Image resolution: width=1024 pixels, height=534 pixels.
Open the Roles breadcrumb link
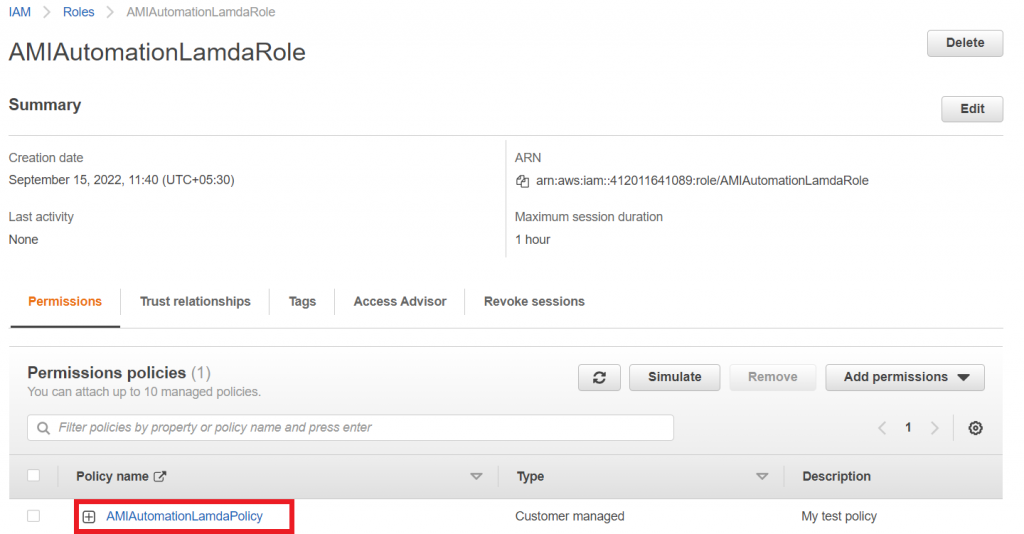tap(78, 12)
